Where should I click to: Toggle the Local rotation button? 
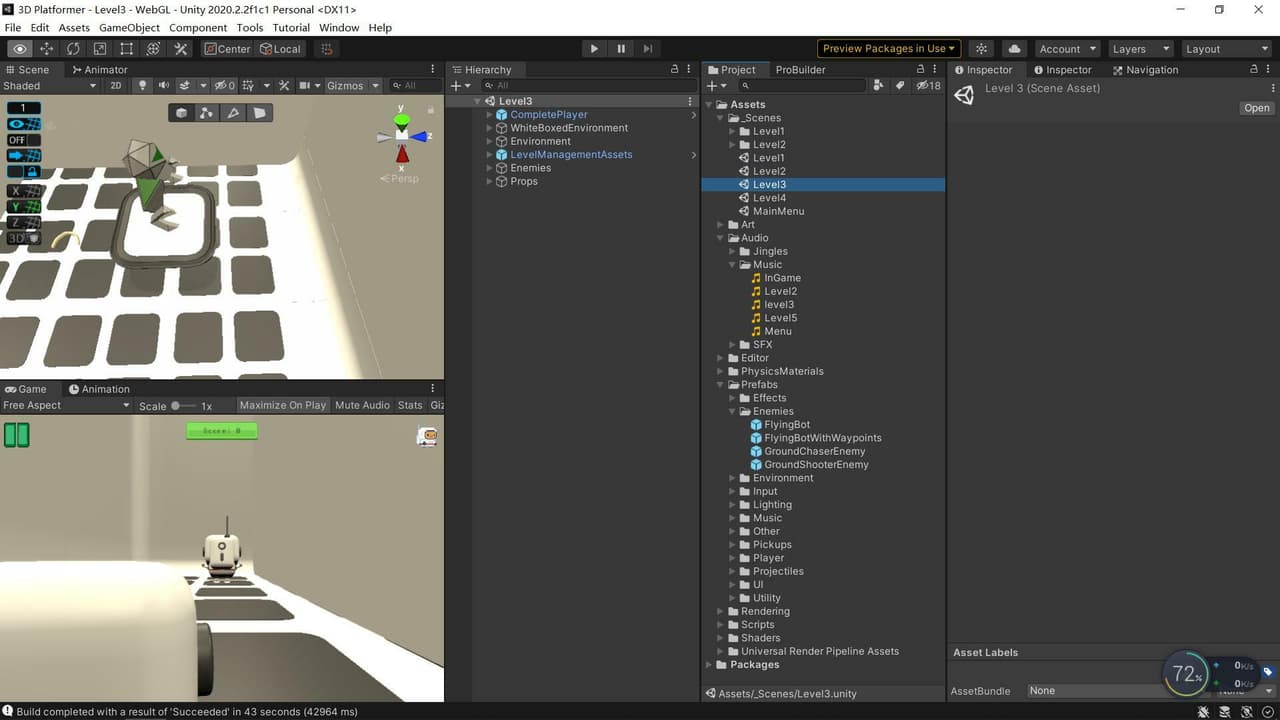(x=281, y=48)
